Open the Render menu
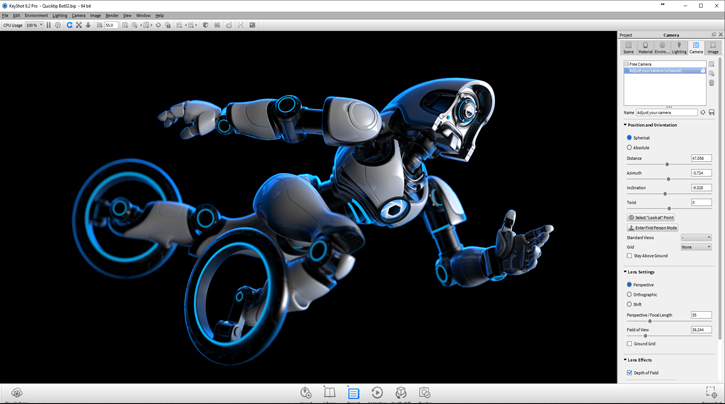Screen dimensions: 725x404 [x=112, y=16]
